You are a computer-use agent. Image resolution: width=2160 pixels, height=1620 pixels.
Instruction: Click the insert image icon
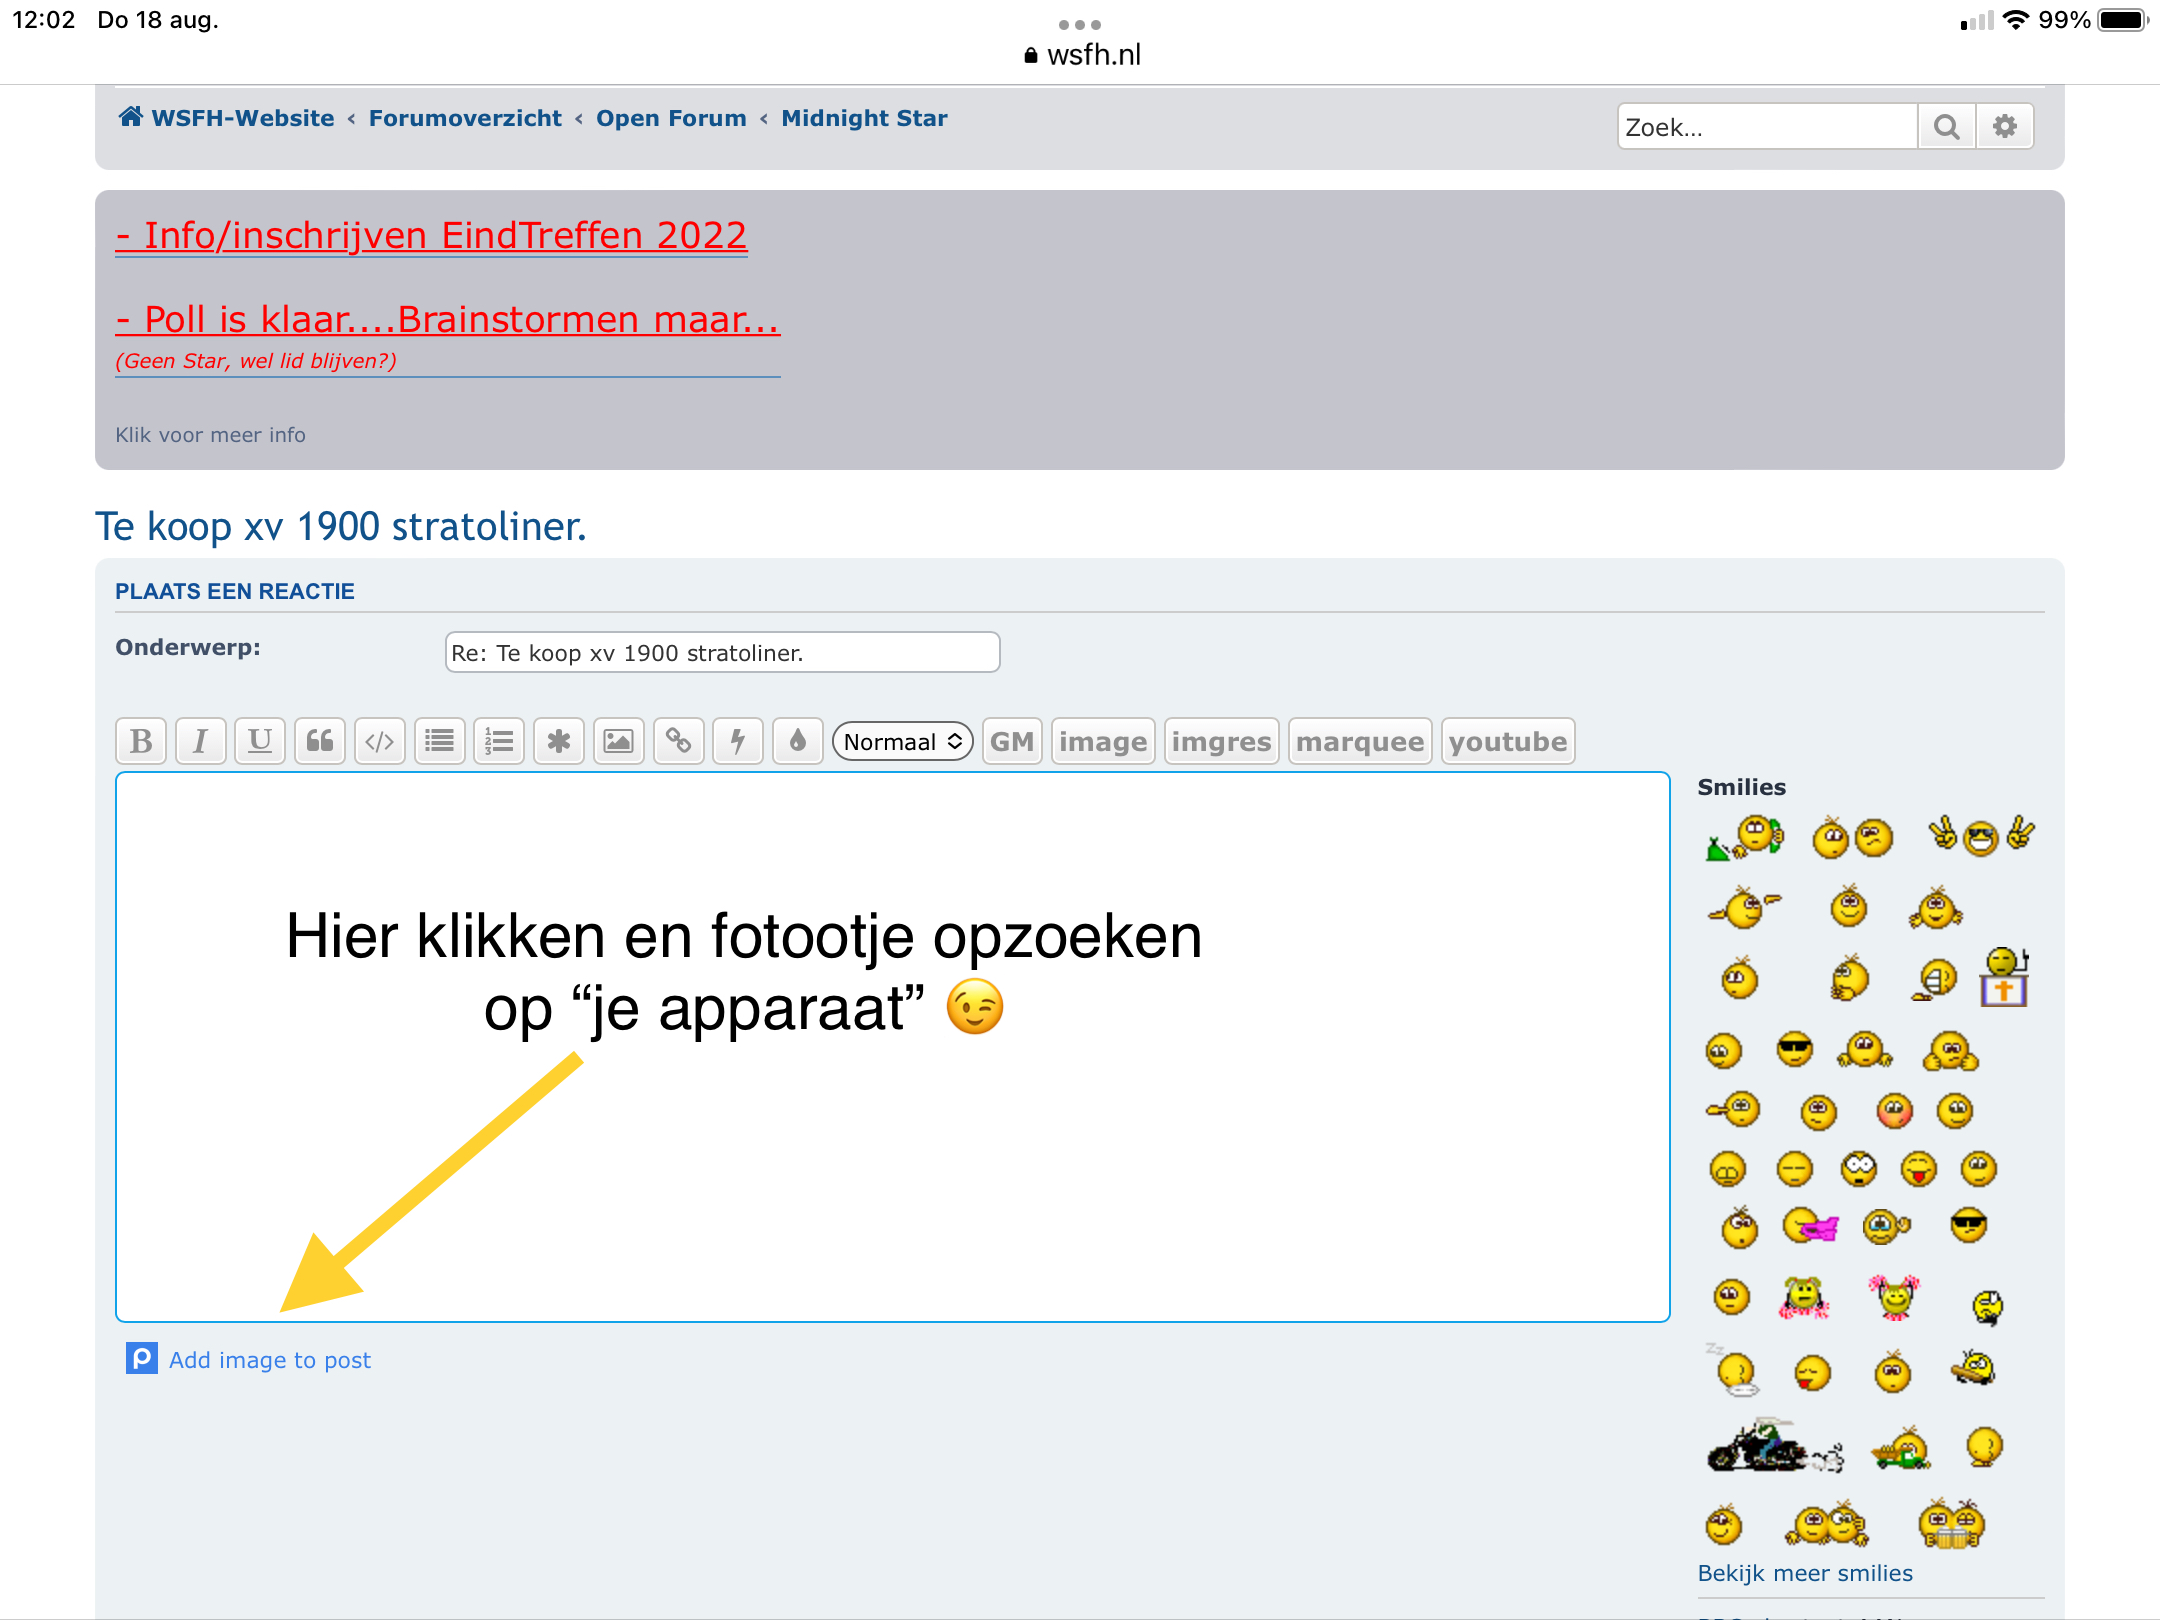click(x=618, y=741)
